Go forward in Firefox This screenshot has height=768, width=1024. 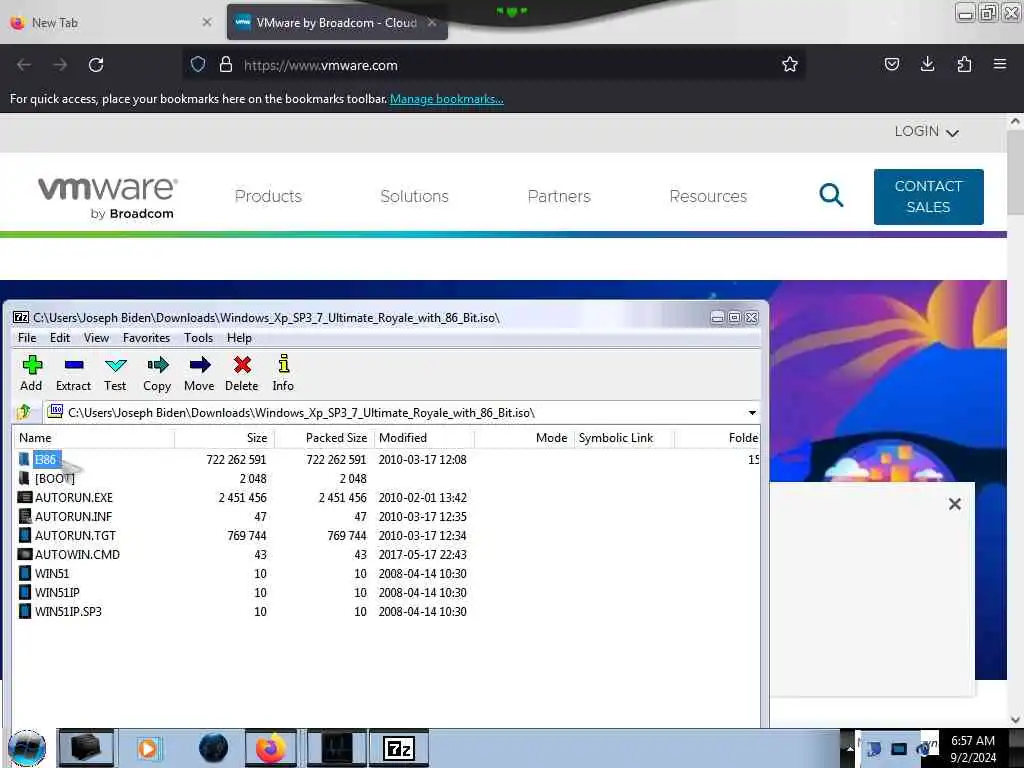(x=59, y=65)
